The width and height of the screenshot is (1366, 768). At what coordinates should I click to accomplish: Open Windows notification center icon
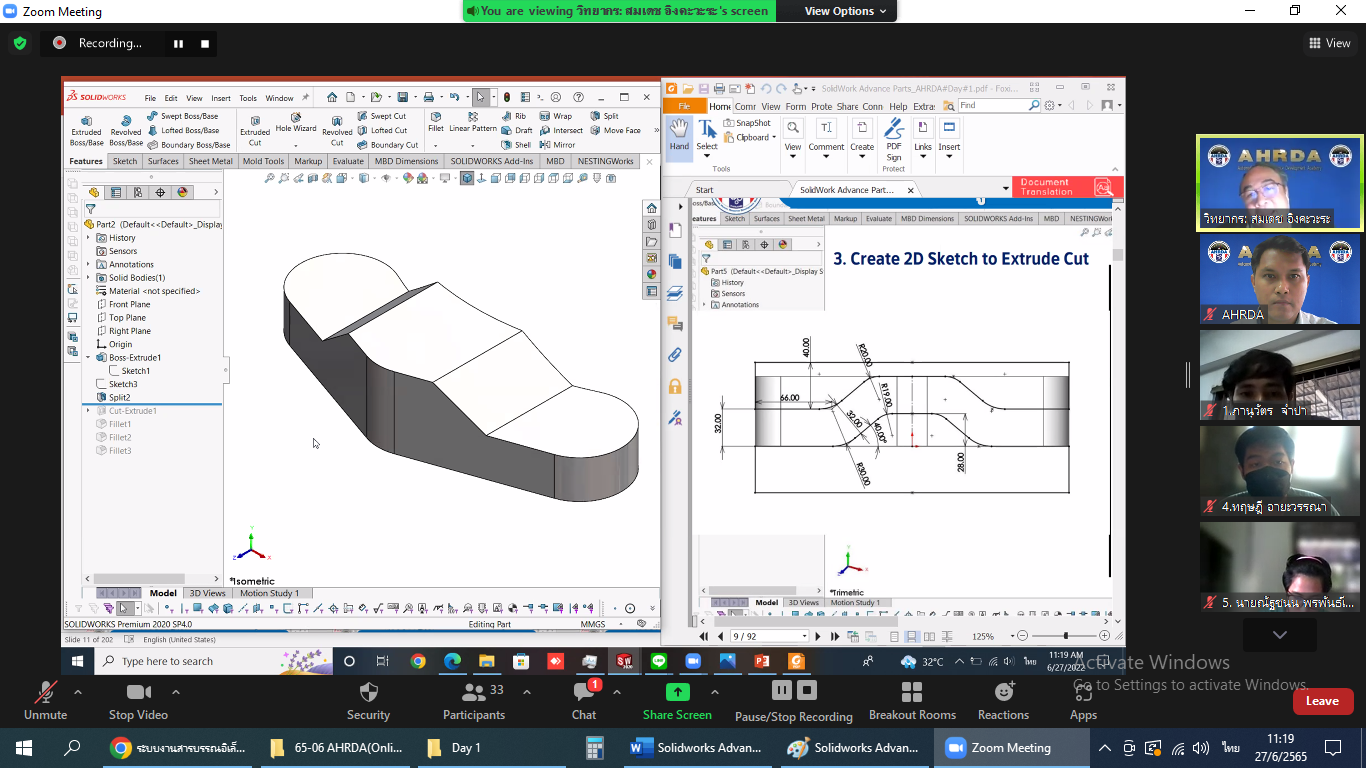click(x=1332, y=748)
